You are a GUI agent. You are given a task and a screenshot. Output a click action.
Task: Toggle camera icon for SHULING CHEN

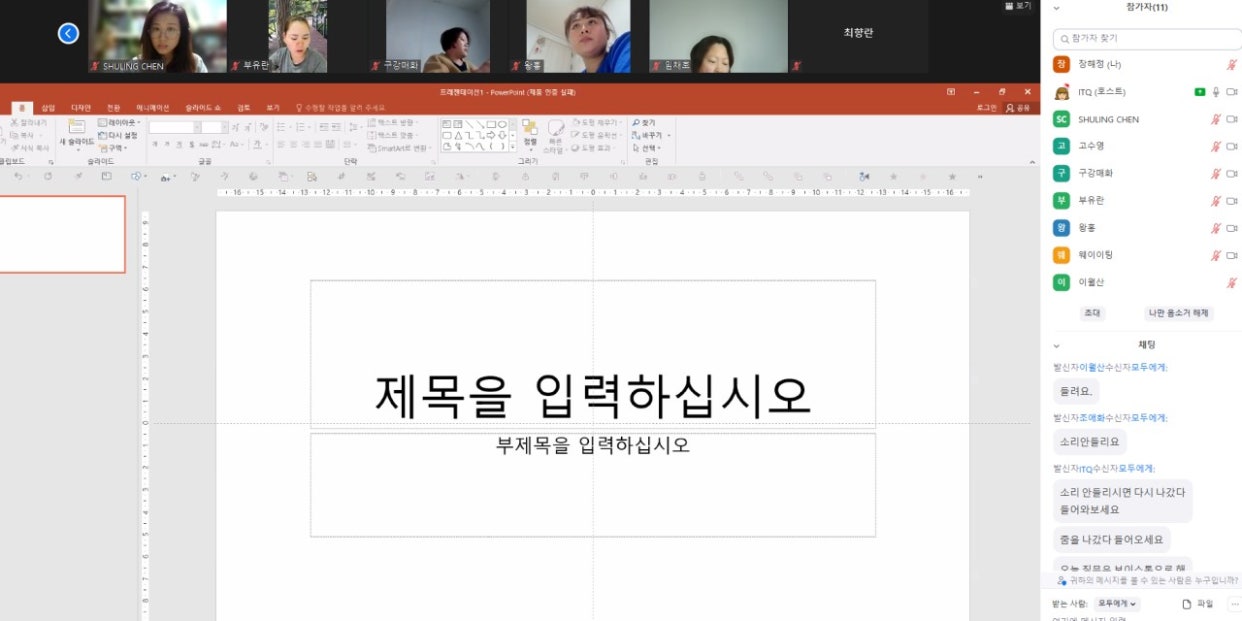pos(1232,119)
